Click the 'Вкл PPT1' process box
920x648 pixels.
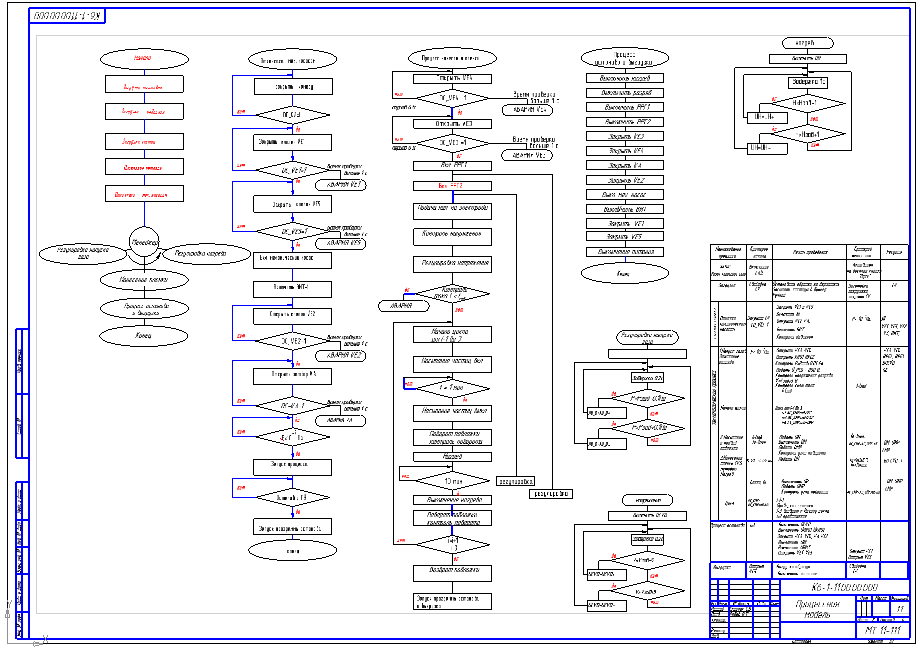pyautogui.click(x=452, y=166)
